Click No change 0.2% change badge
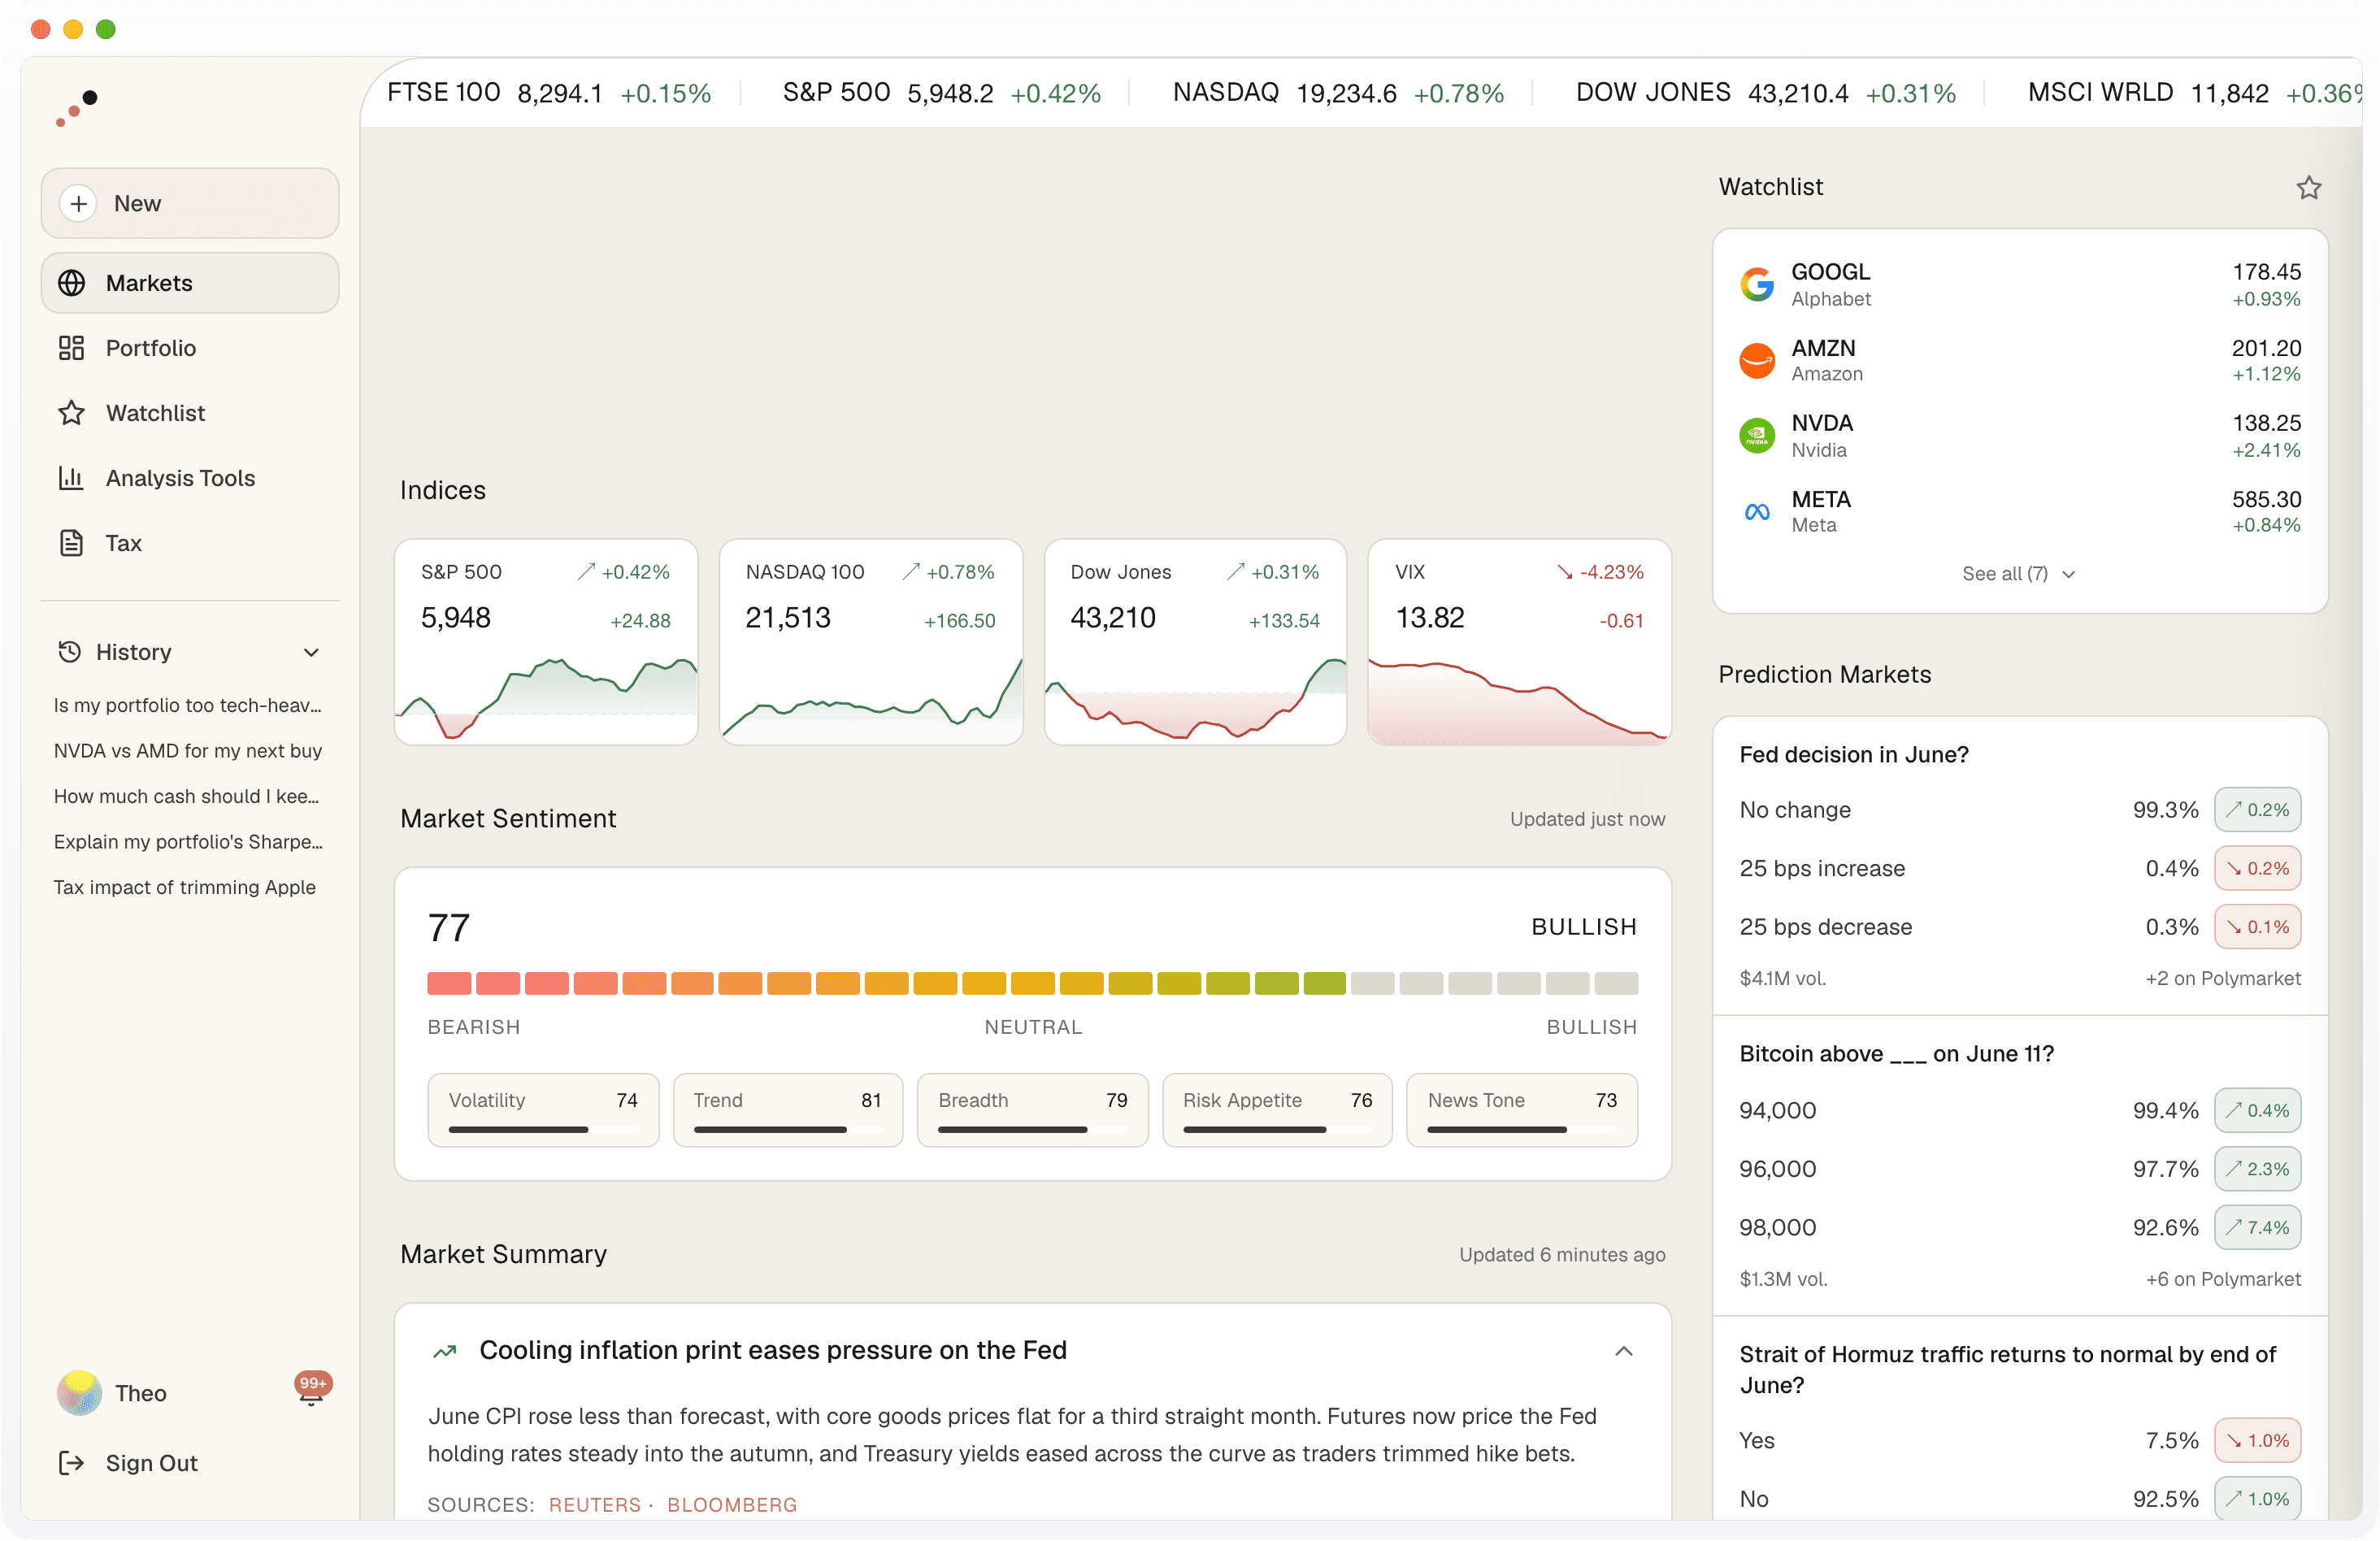 pos(2257,810)
